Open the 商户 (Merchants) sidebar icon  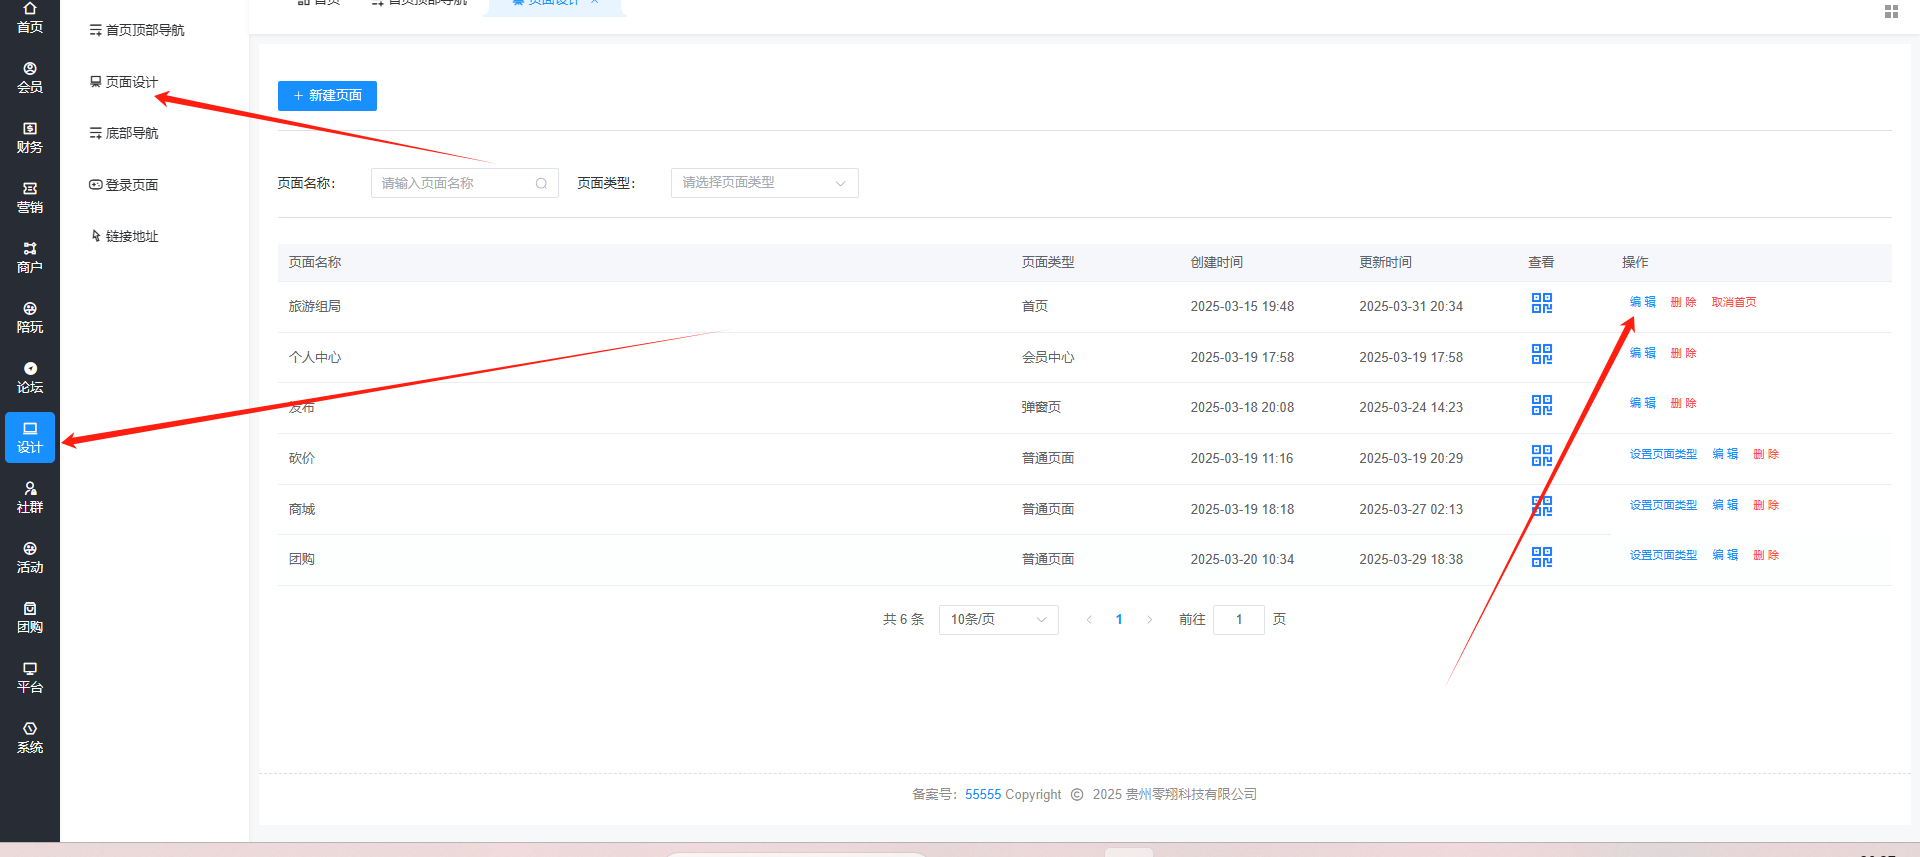click(30, 258)
